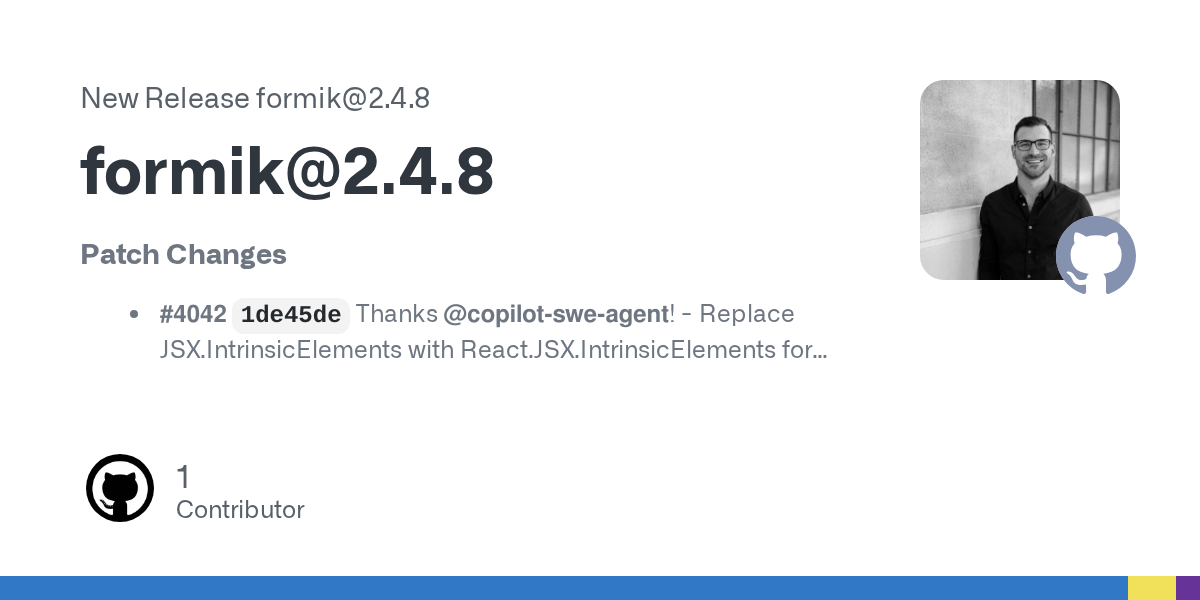
Task: Click the 1de45de commit hash
Action: click(291, 315)
